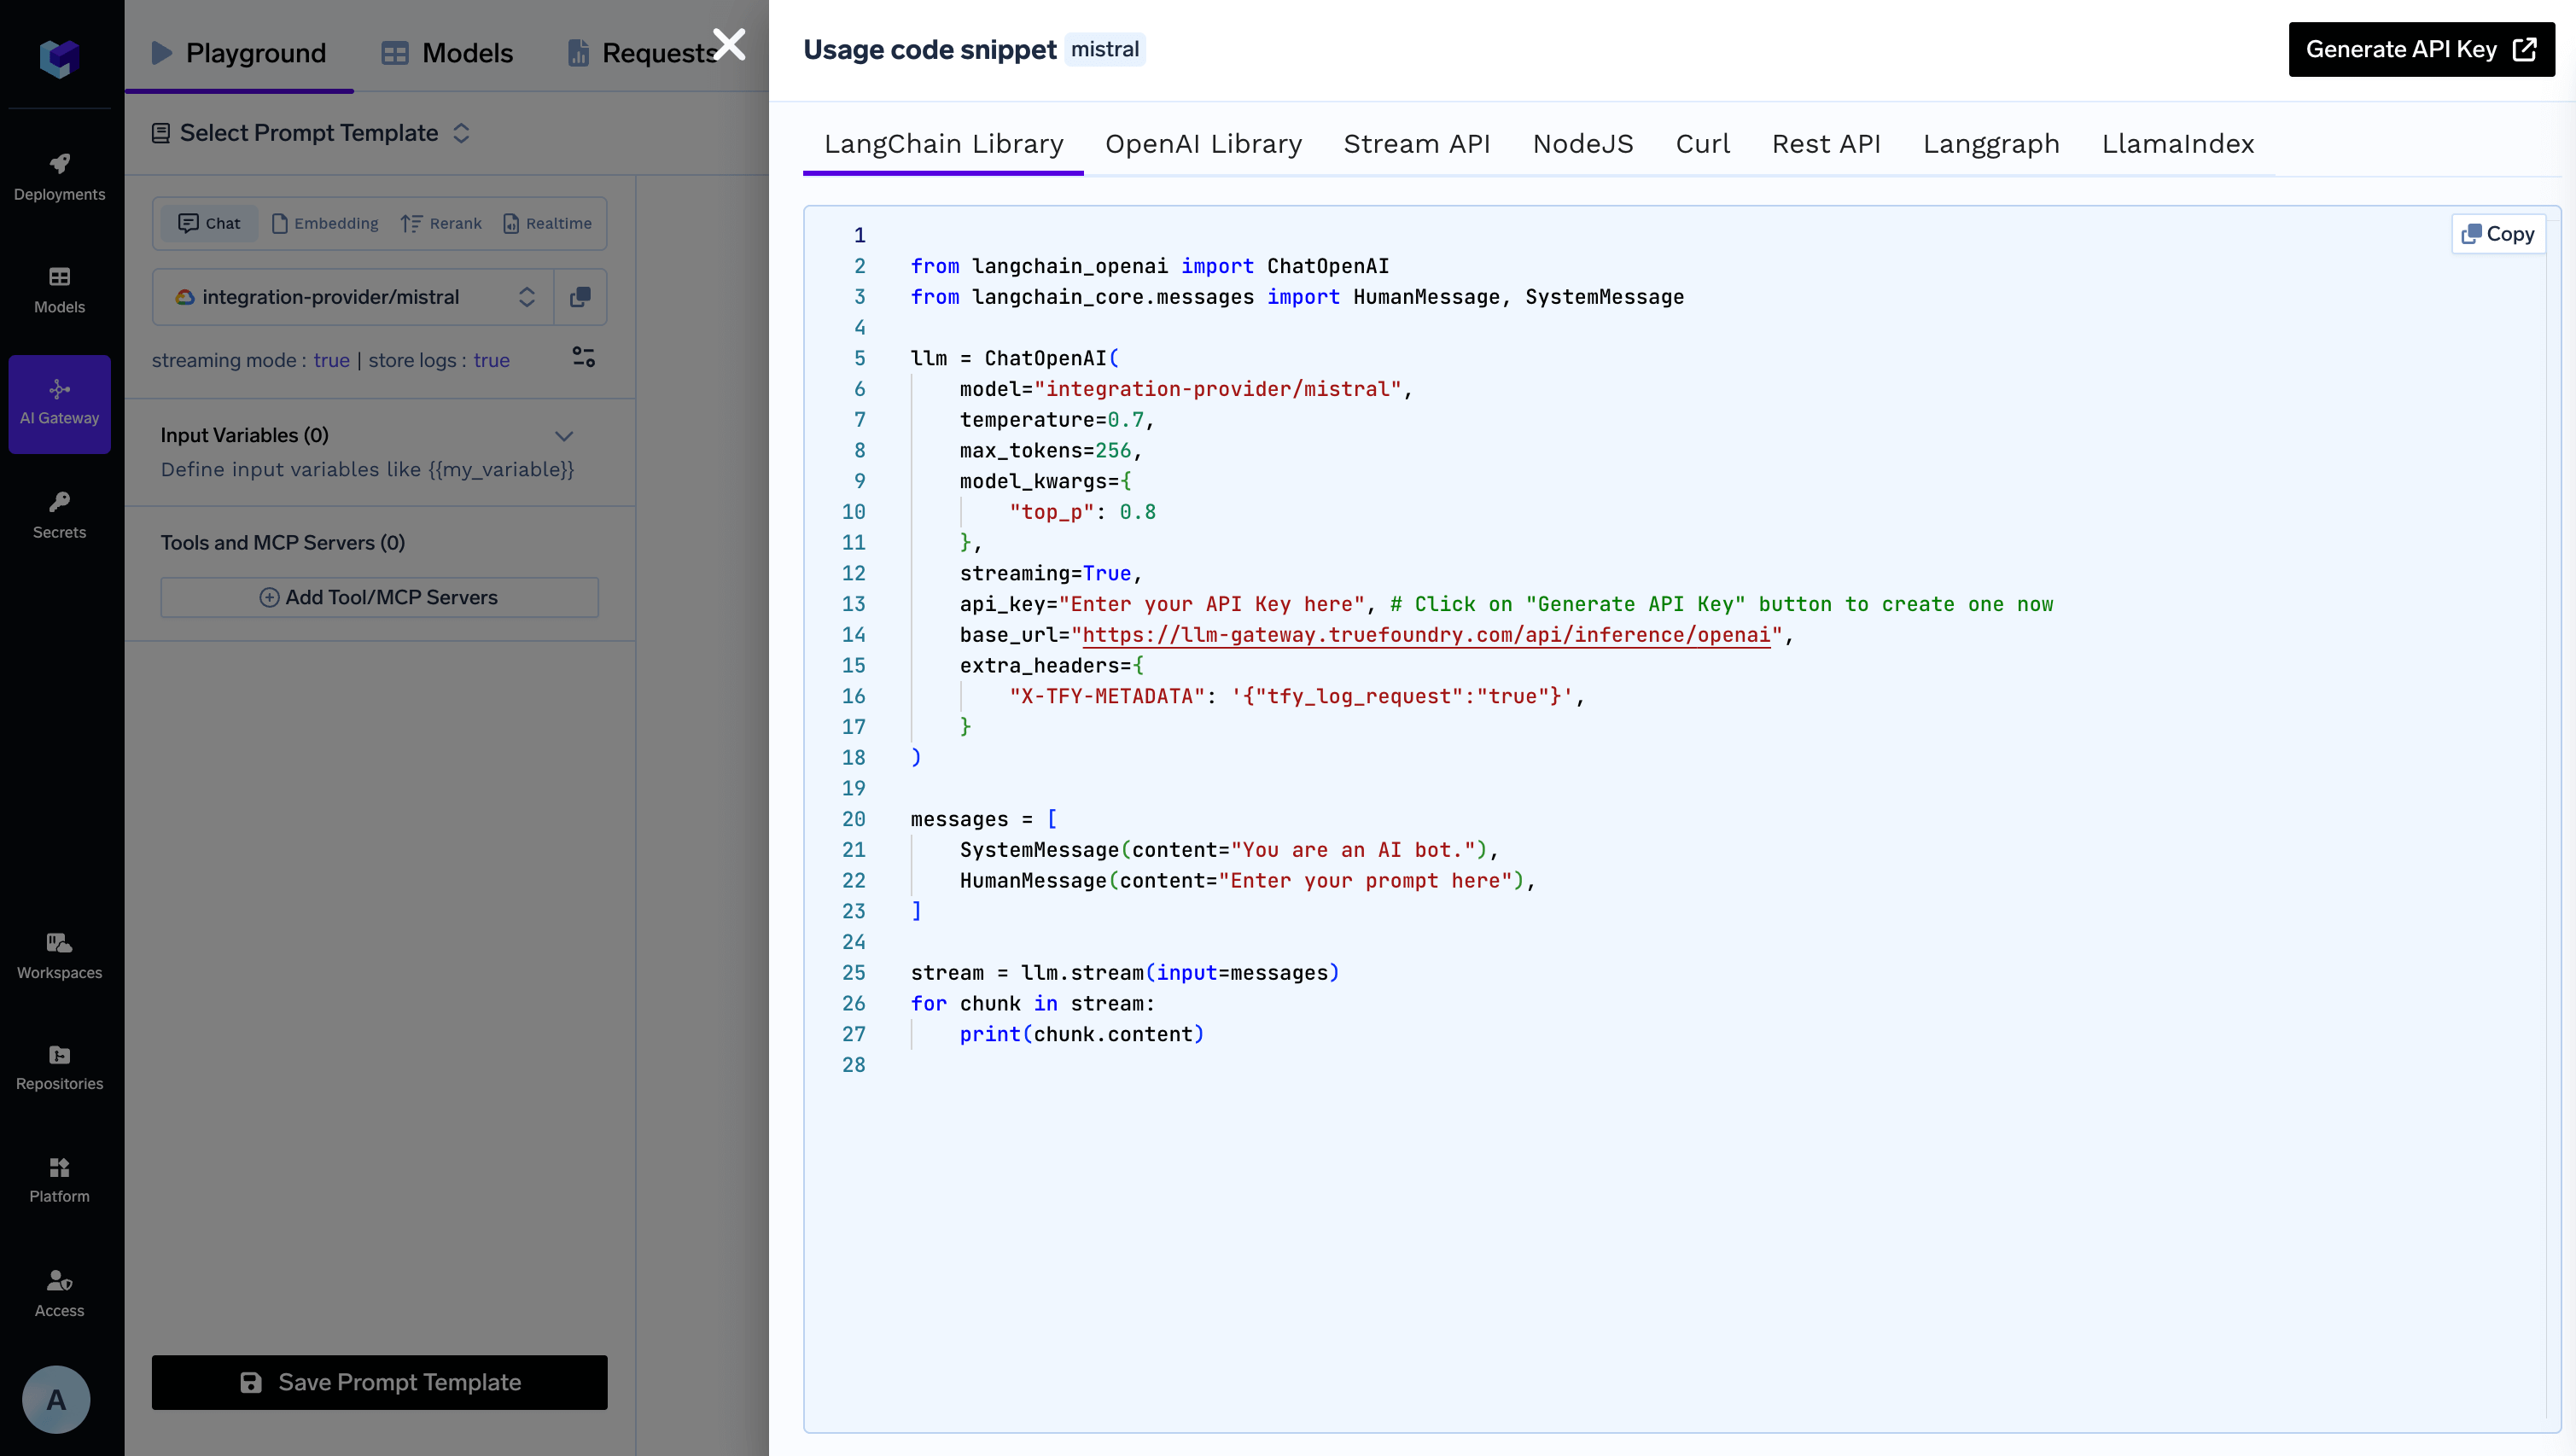Select the Rerank model type
Image resolution: width=2576 pixels, height=1456 pixels.
(x=441, y=223)
